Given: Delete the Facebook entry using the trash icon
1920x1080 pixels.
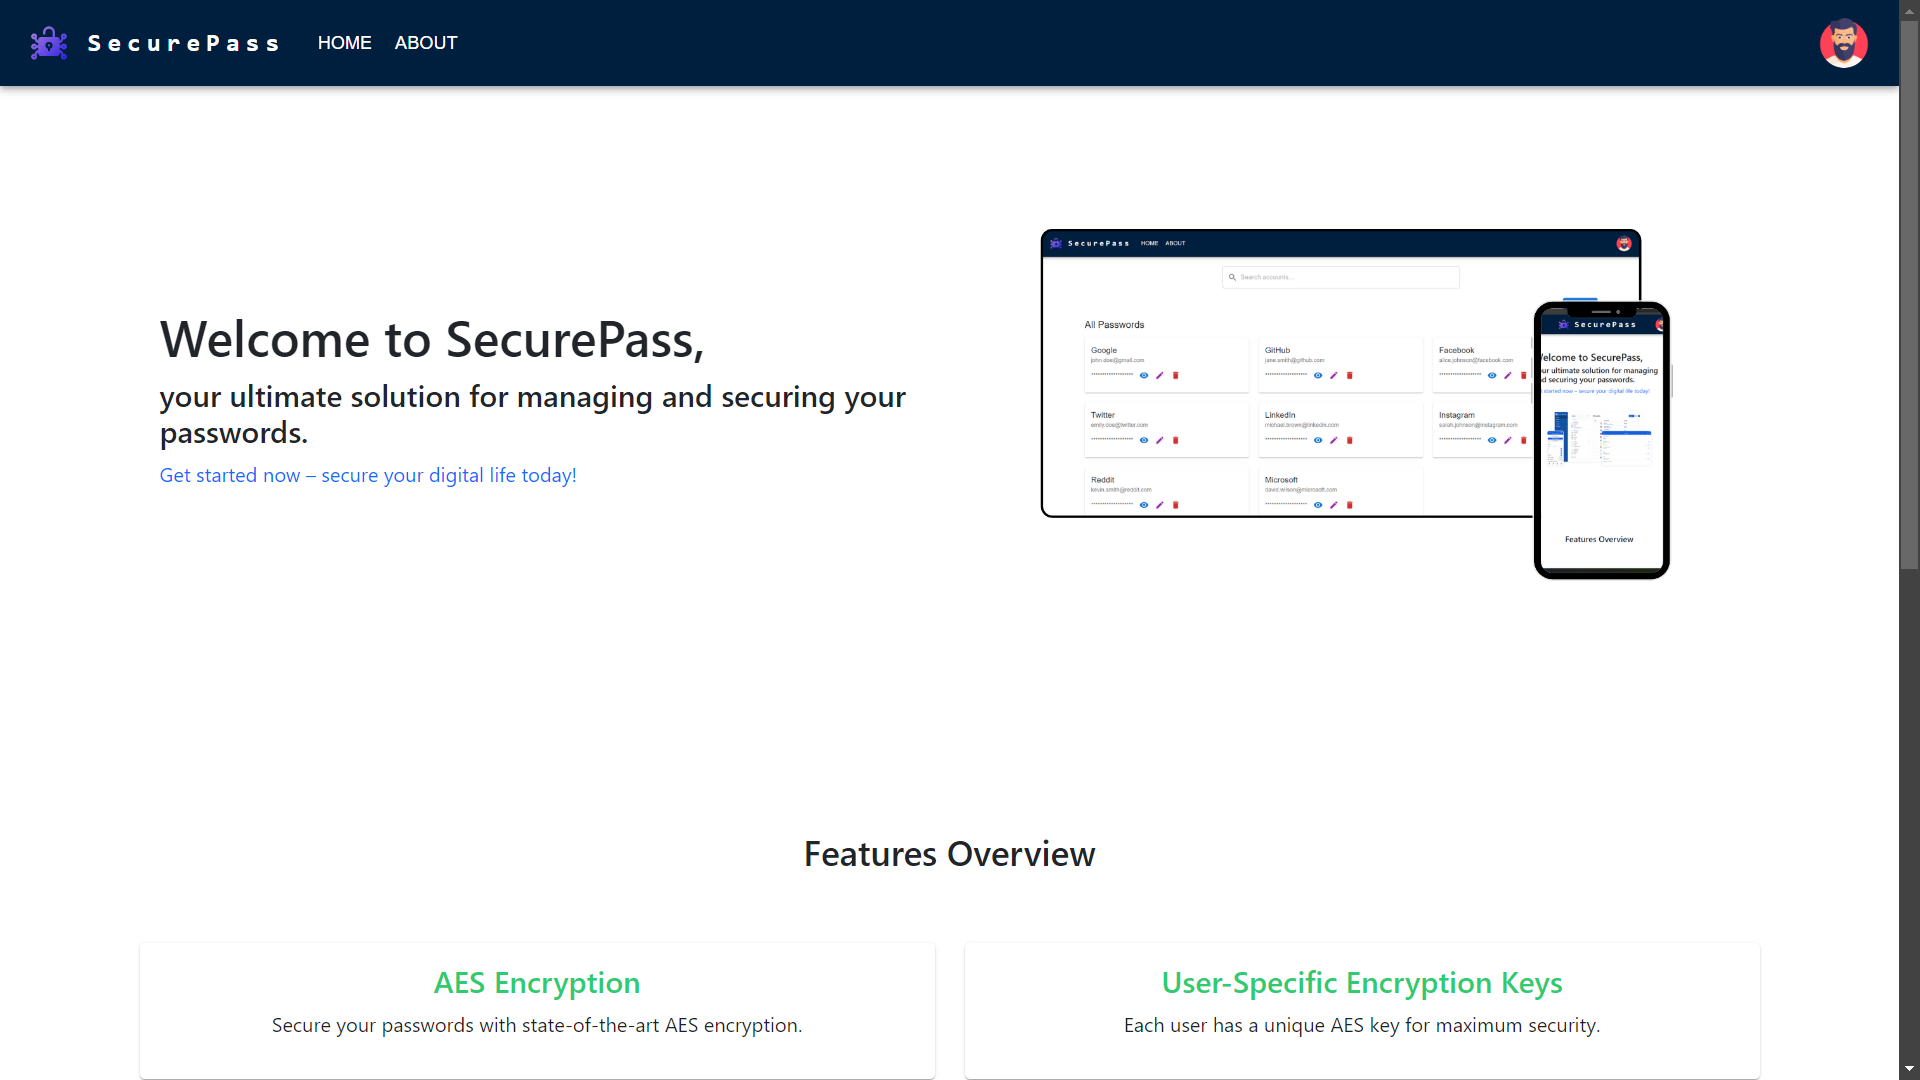Looking at the screenshot, I should click(x=1523, y=375).
